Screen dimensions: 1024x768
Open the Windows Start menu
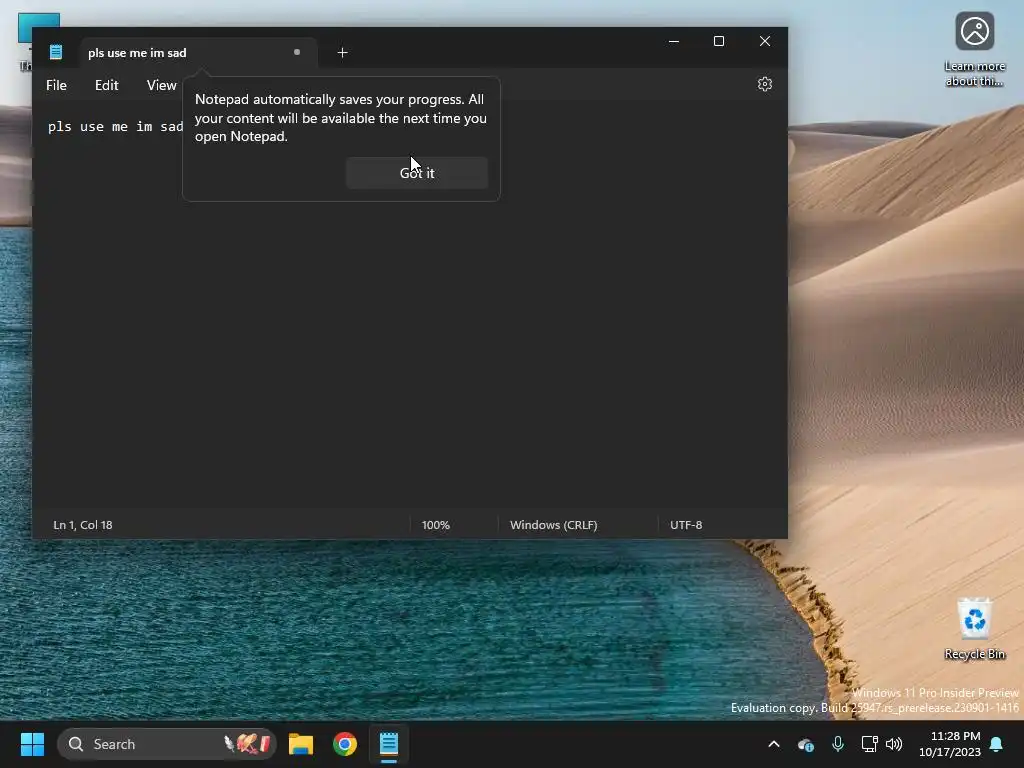click(x=32, y=744)
